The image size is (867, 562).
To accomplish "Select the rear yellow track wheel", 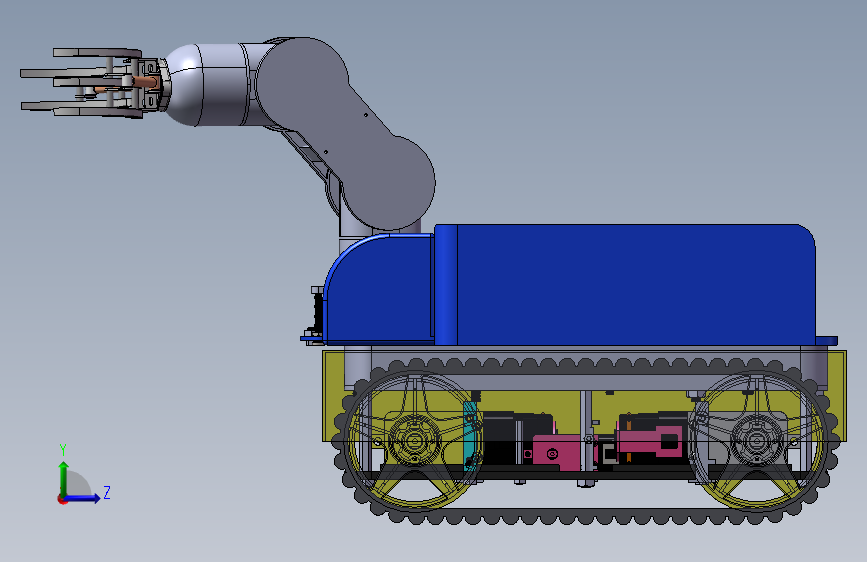I will 756,441.
